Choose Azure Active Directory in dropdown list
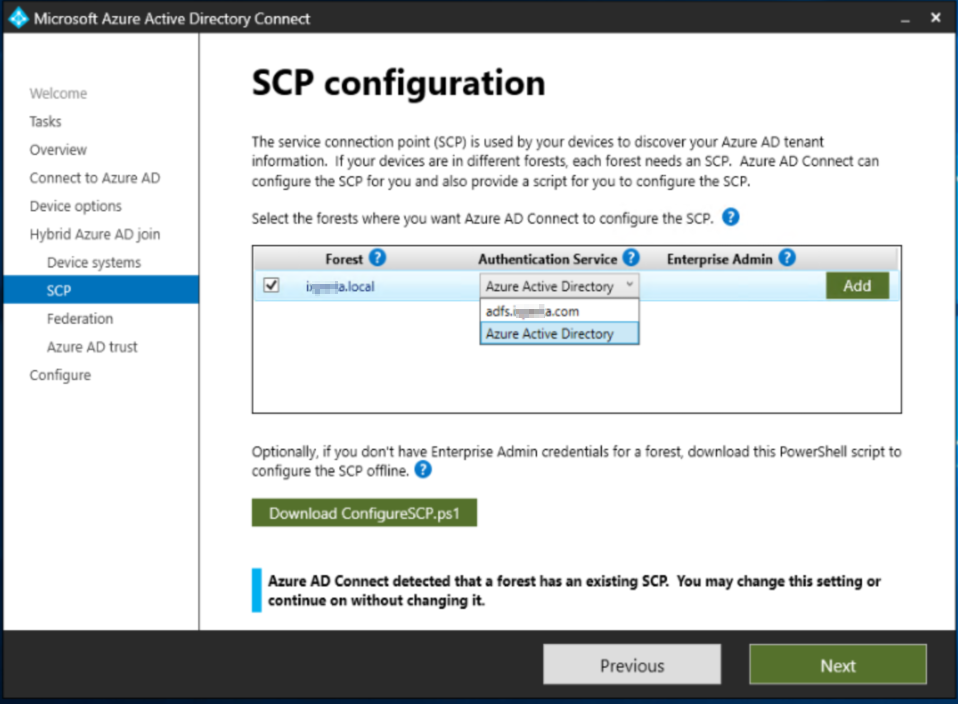The width and height of the screenshot is (958, 704). 559,334
